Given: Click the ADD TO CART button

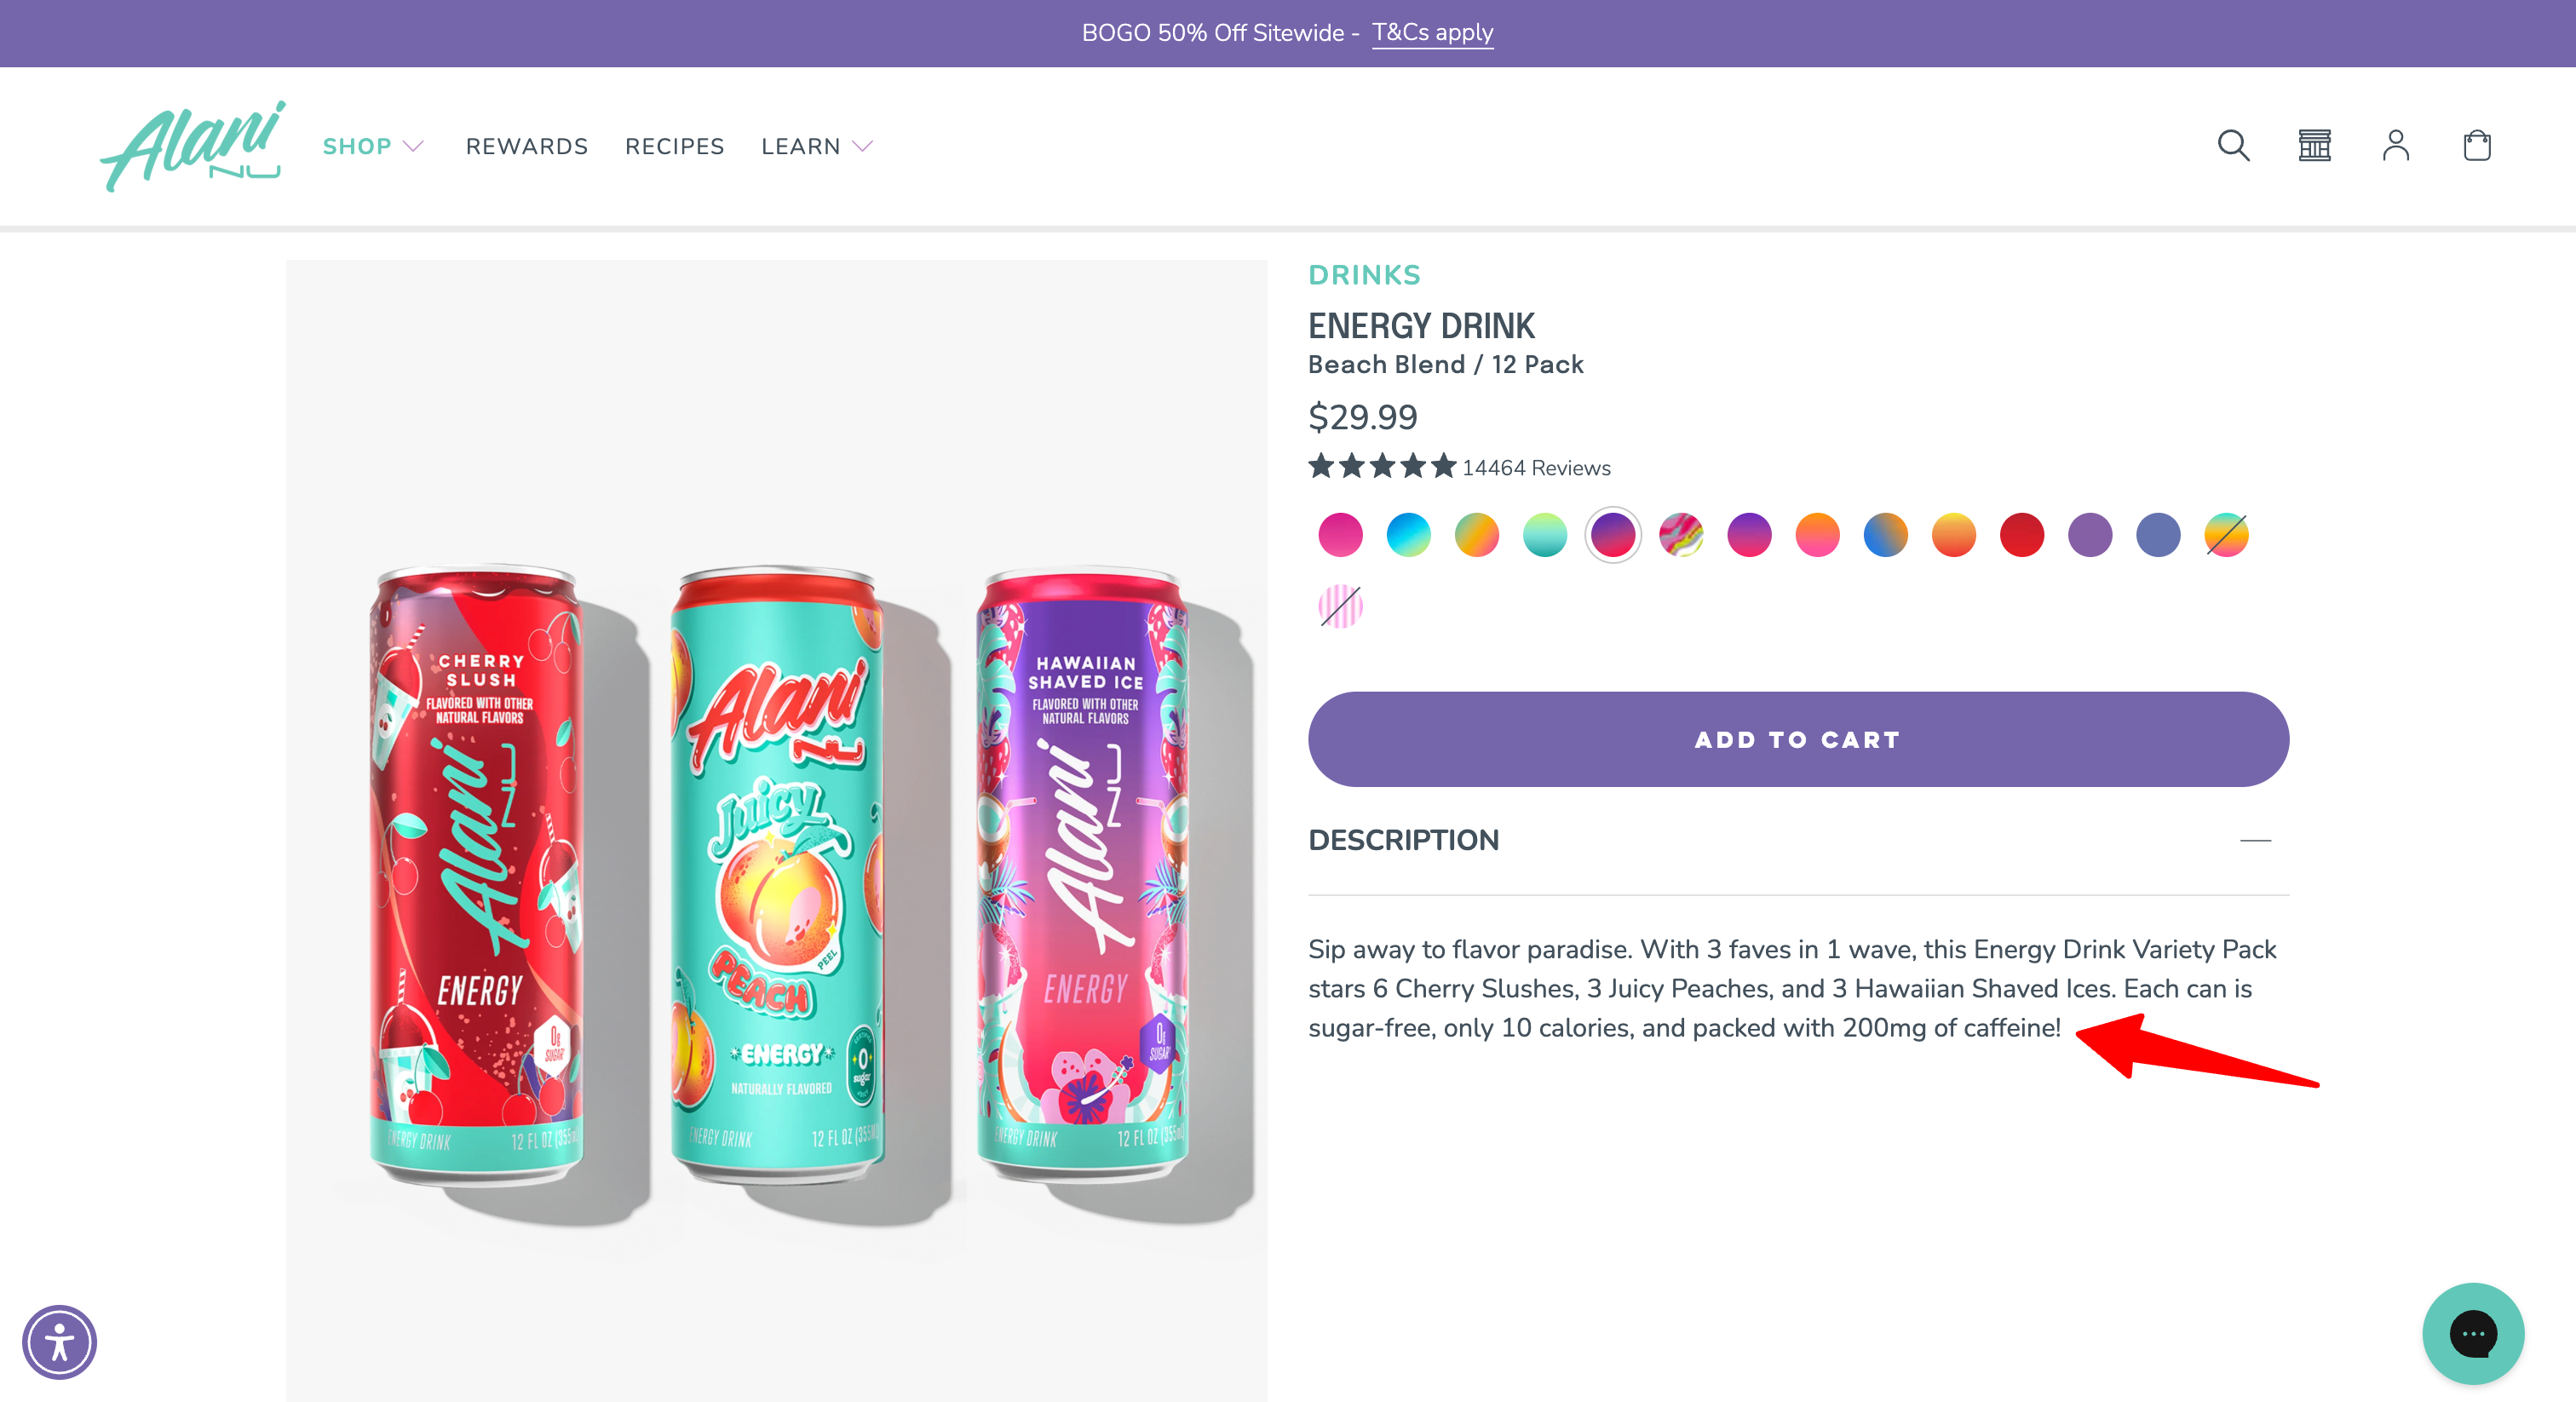Looking at the screenshot, I should pyautogui.click(x=1798, y=739).
